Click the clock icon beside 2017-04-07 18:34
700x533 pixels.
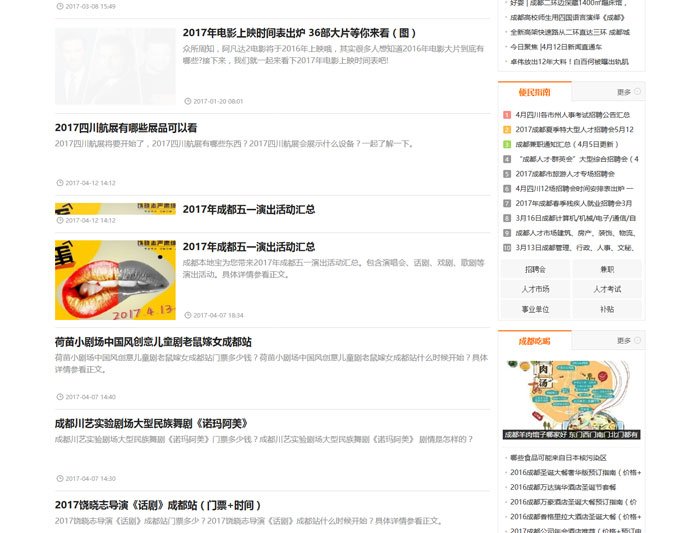[187, 315]
